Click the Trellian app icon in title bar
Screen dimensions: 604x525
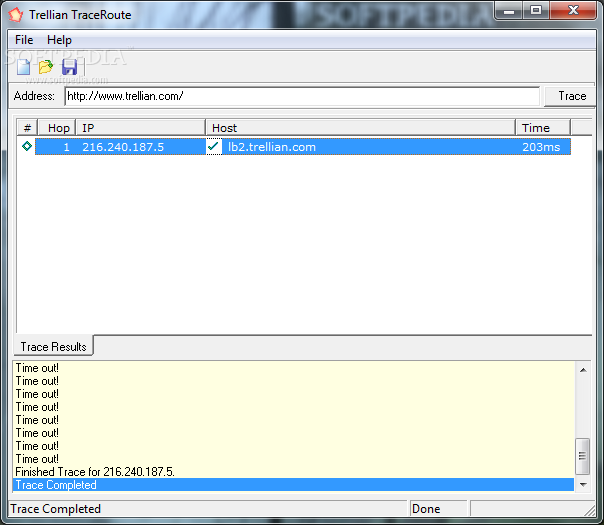pos(16,15)
